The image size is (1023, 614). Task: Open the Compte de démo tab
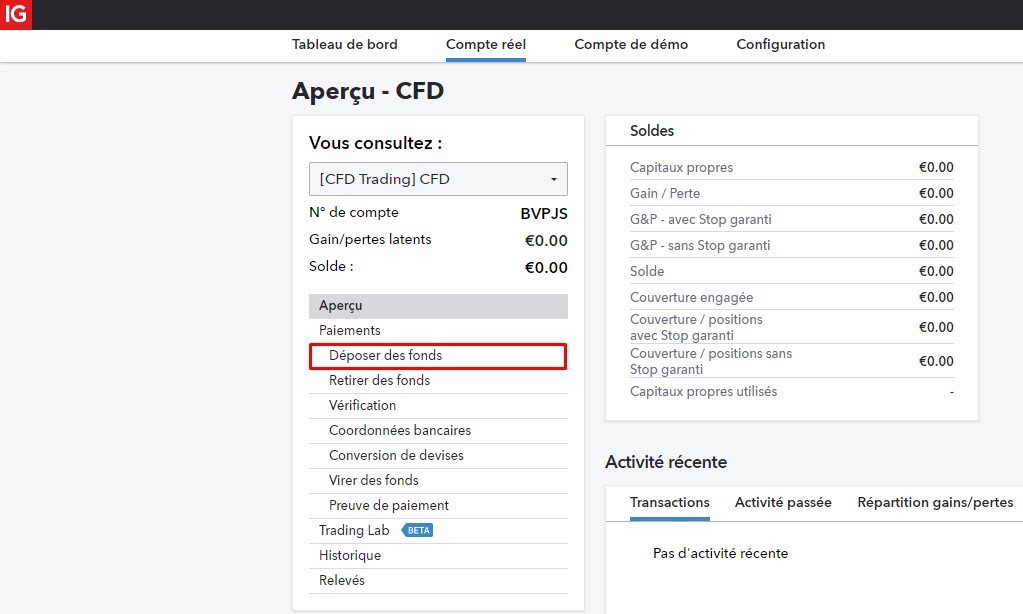click(x=631, y=44)
